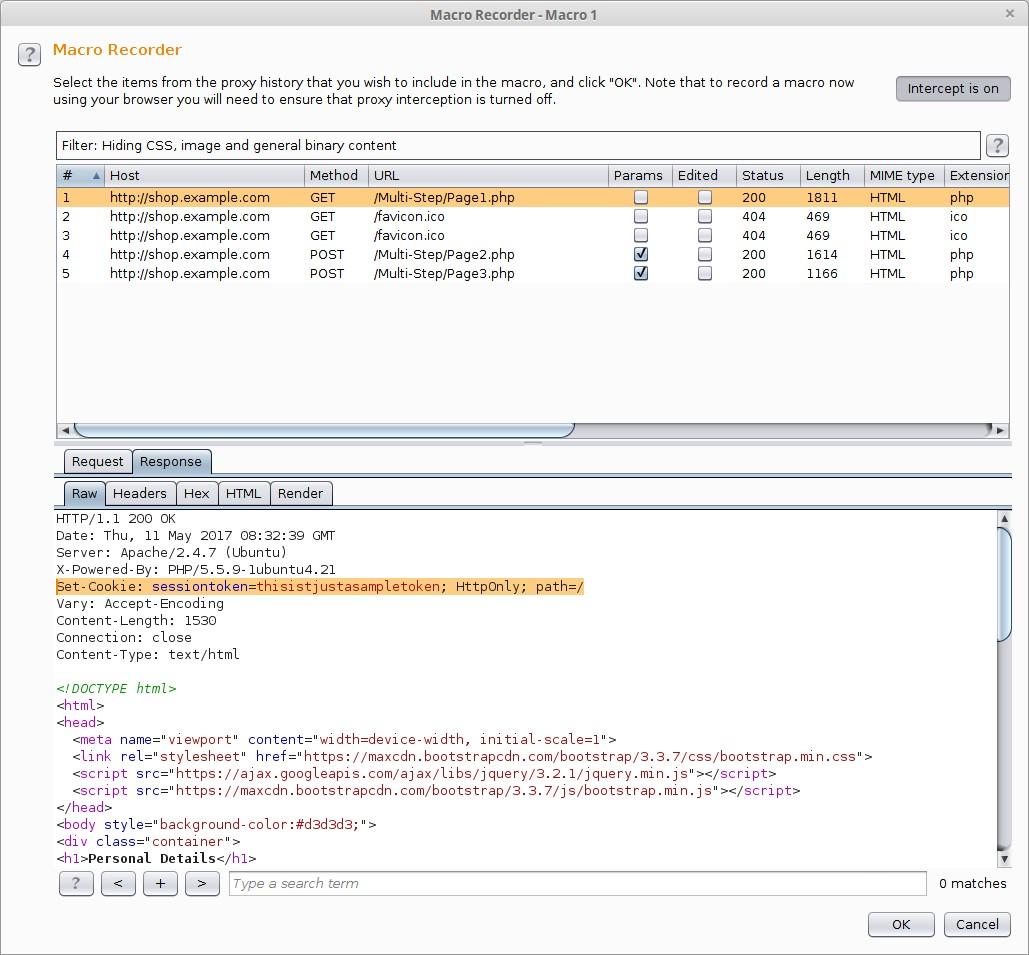Focus the search term input field
Screen dimensions: 1029x955
tap(578, 883)
